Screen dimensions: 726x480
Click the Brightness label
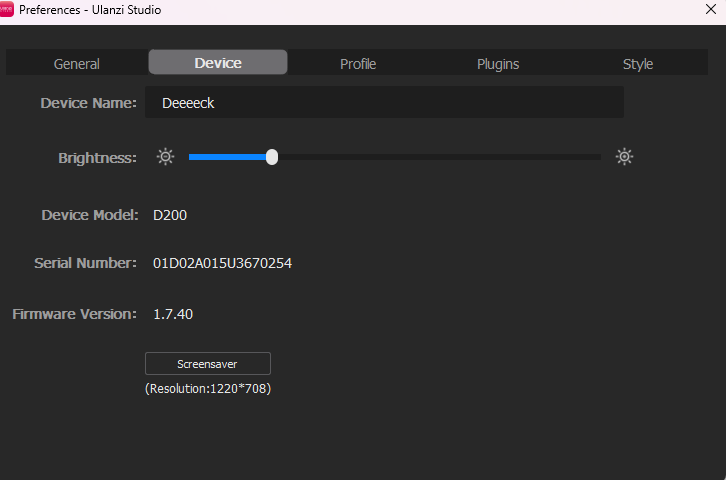click(97, 158)
